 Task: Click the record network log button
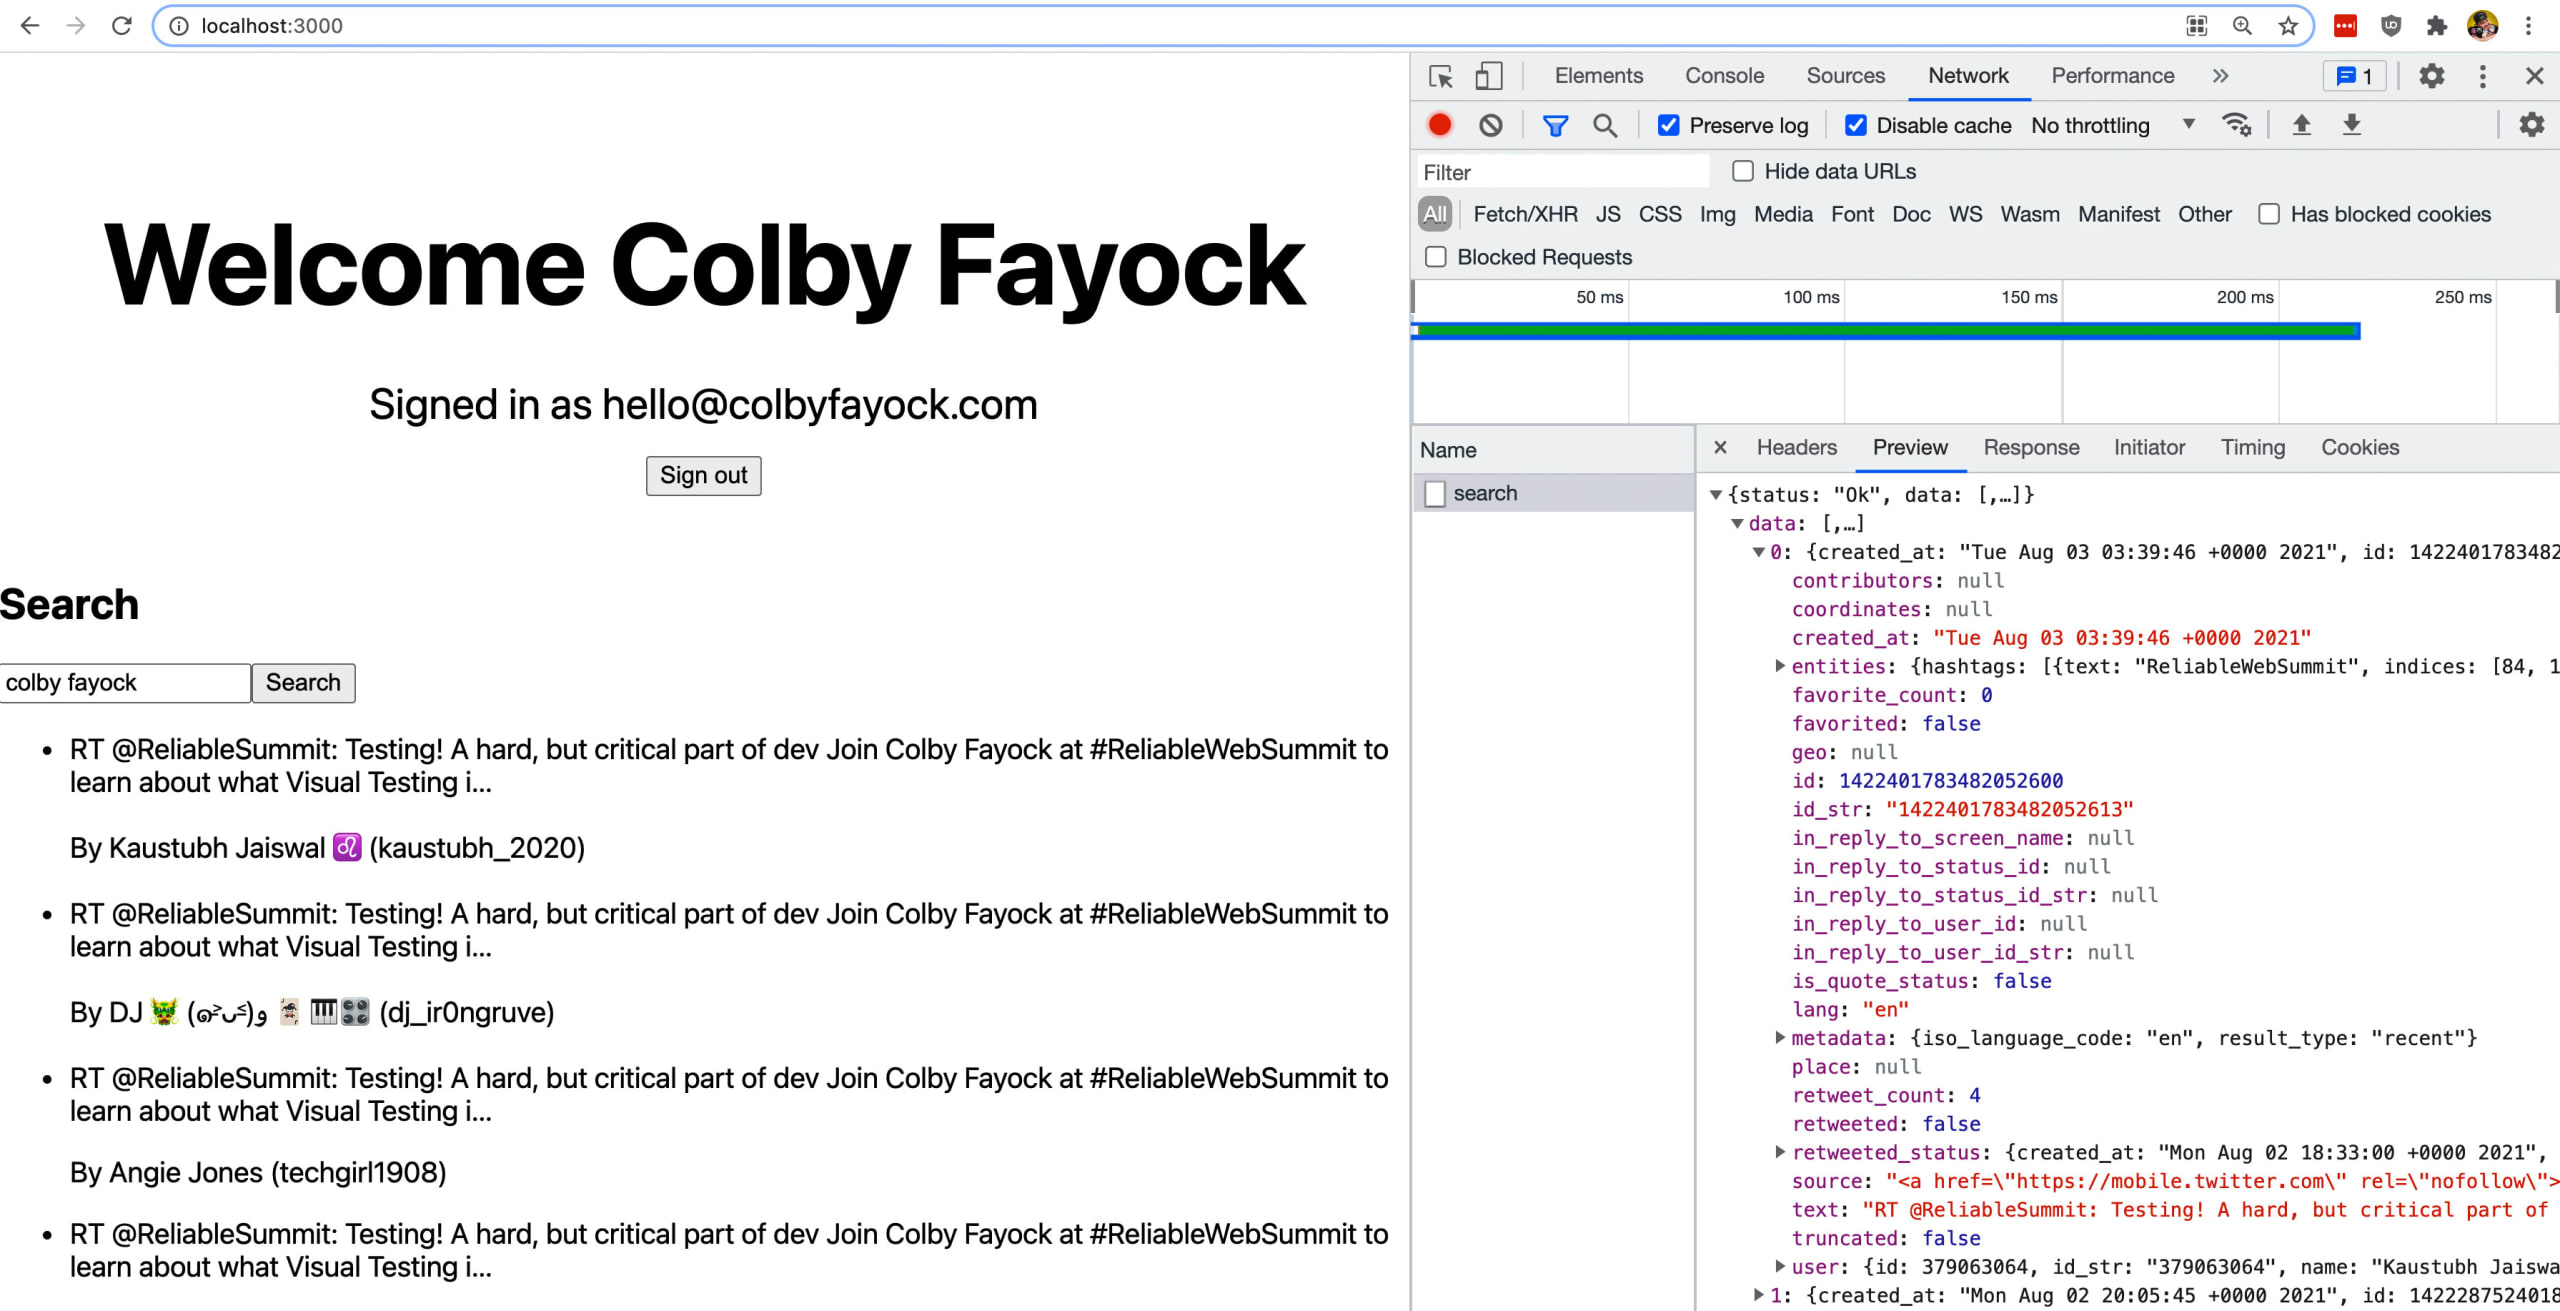tap(1439, 125)
